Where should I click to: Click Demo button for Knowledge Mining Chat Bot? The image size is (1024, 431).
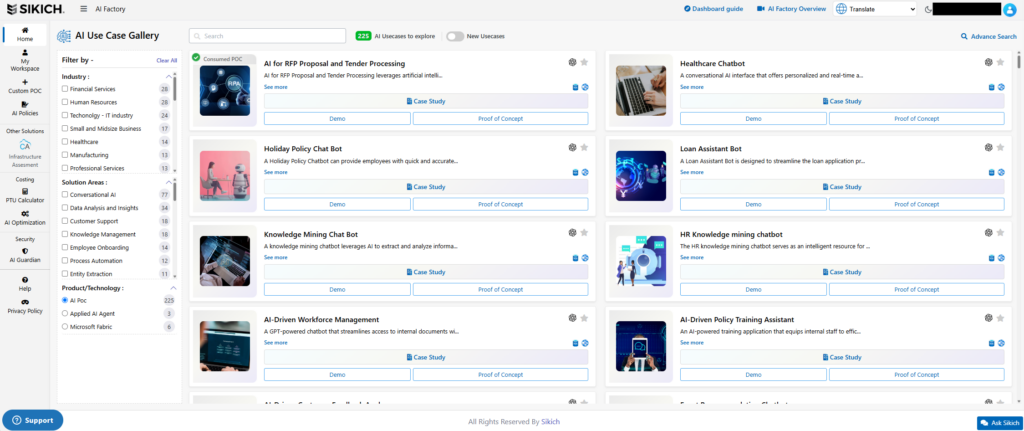point(337,289)
